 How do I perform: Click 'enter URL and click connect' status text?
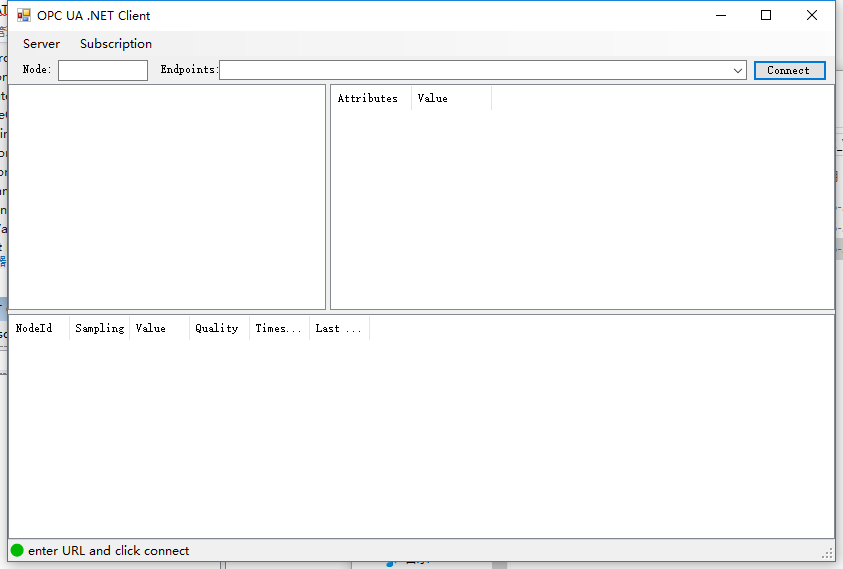(x=109, y=551)
